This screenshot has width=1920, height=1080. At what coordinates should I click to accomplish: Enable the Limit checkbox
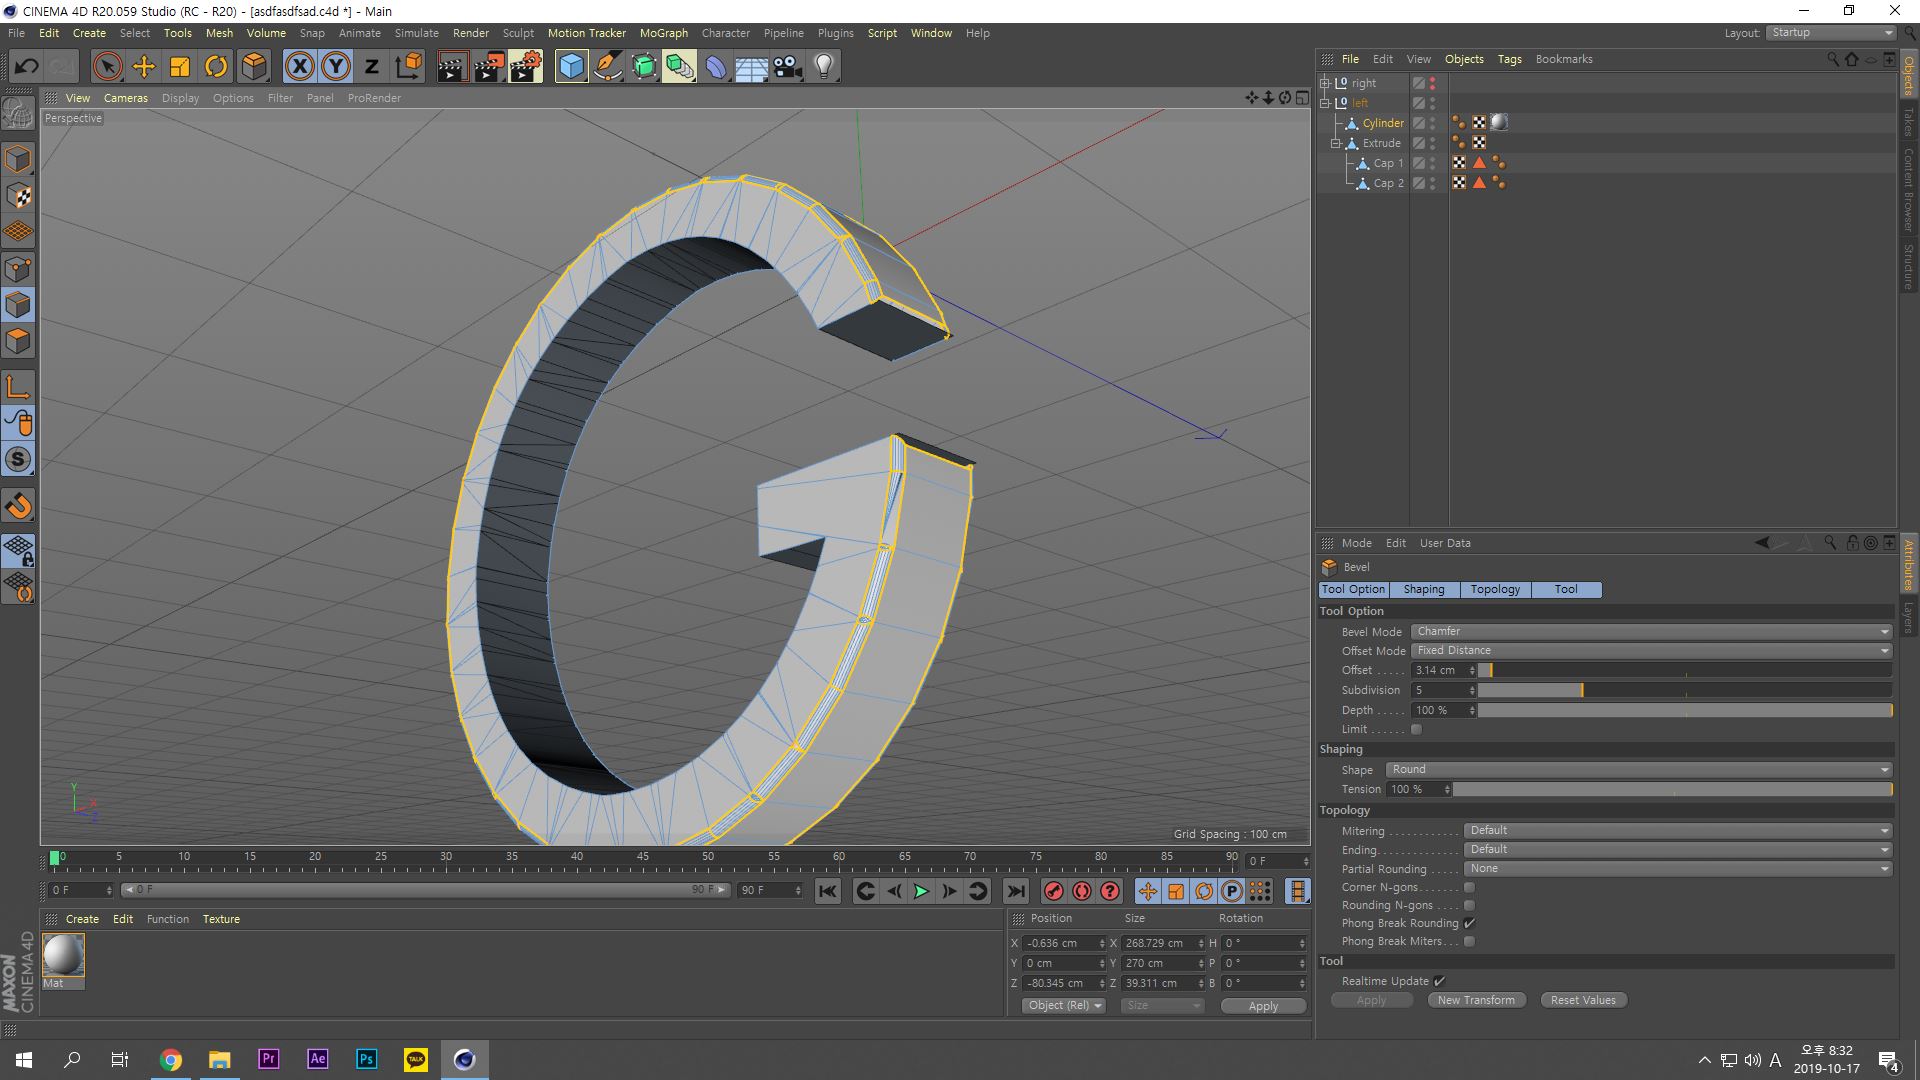point(1416,730)
